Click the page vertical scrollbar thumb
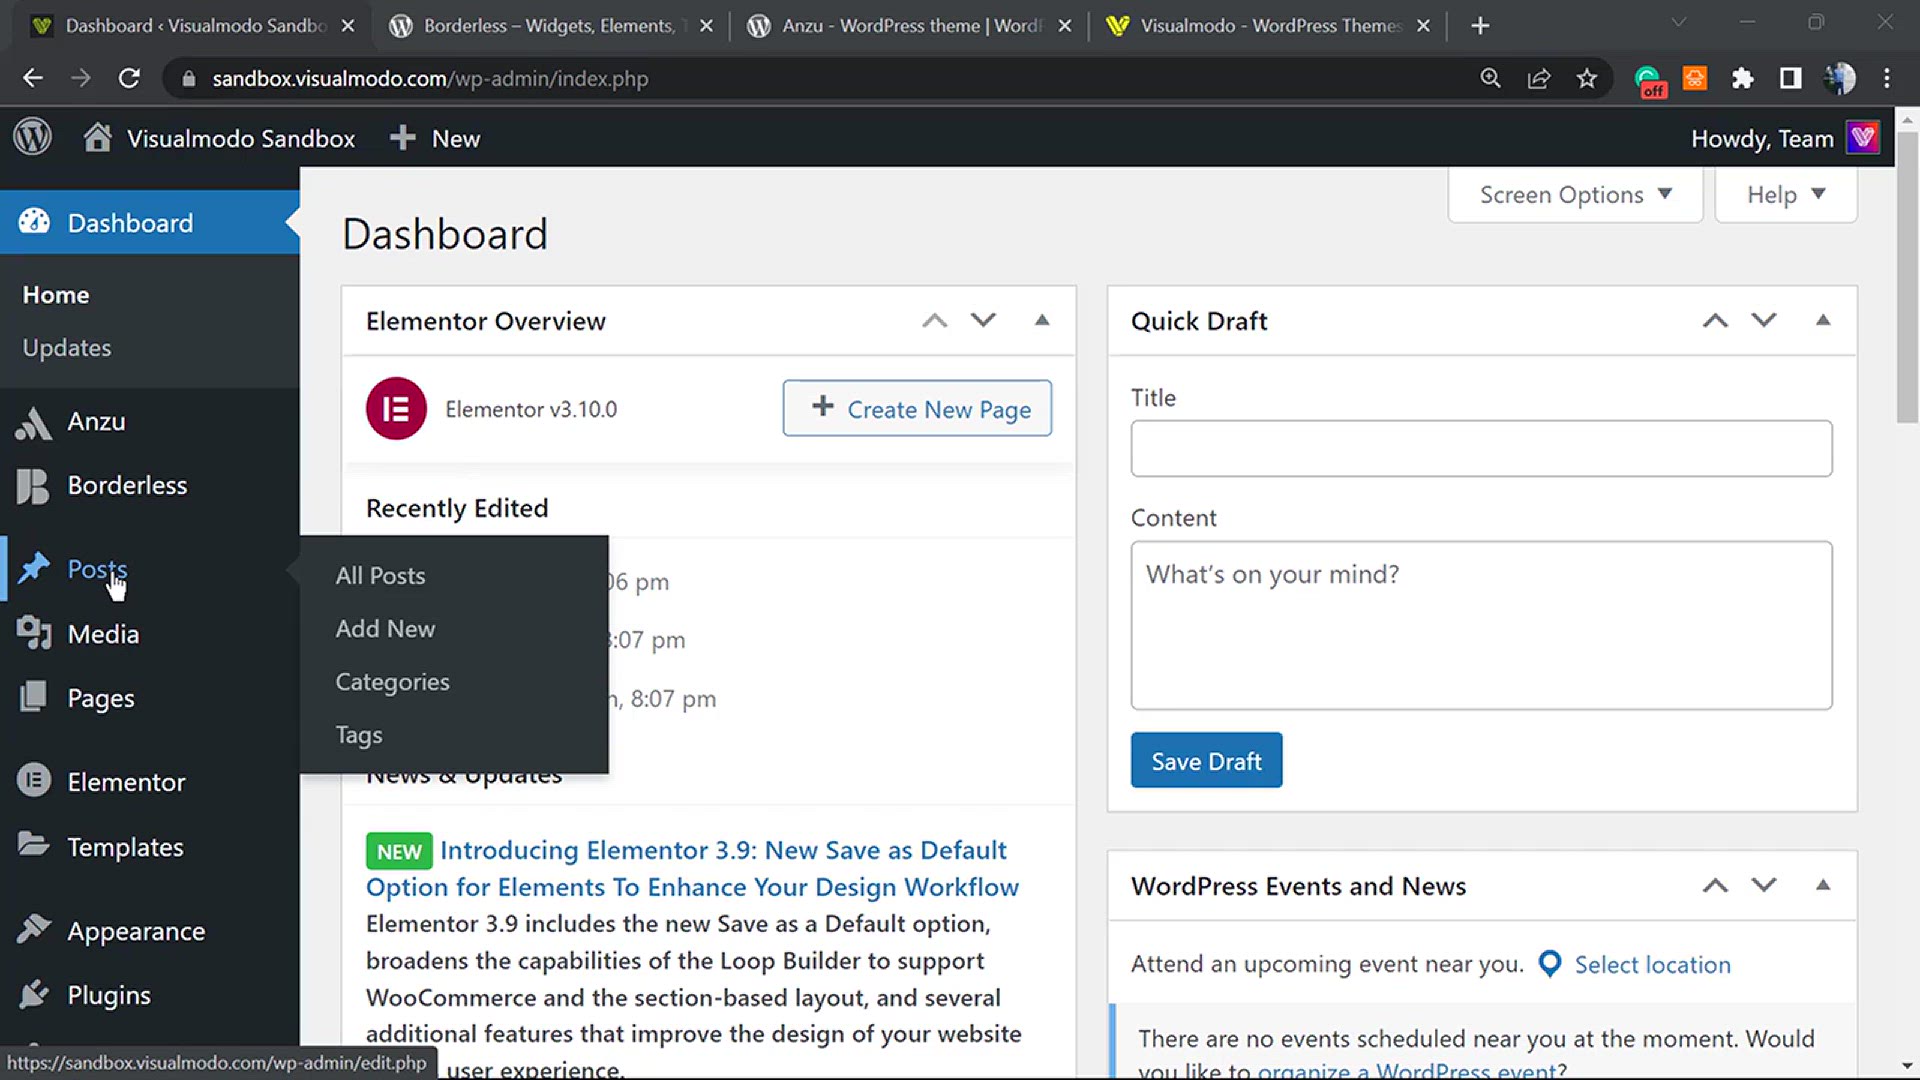The image size is (1920, 1080). pyautogui.click(x=1907, y=278)
